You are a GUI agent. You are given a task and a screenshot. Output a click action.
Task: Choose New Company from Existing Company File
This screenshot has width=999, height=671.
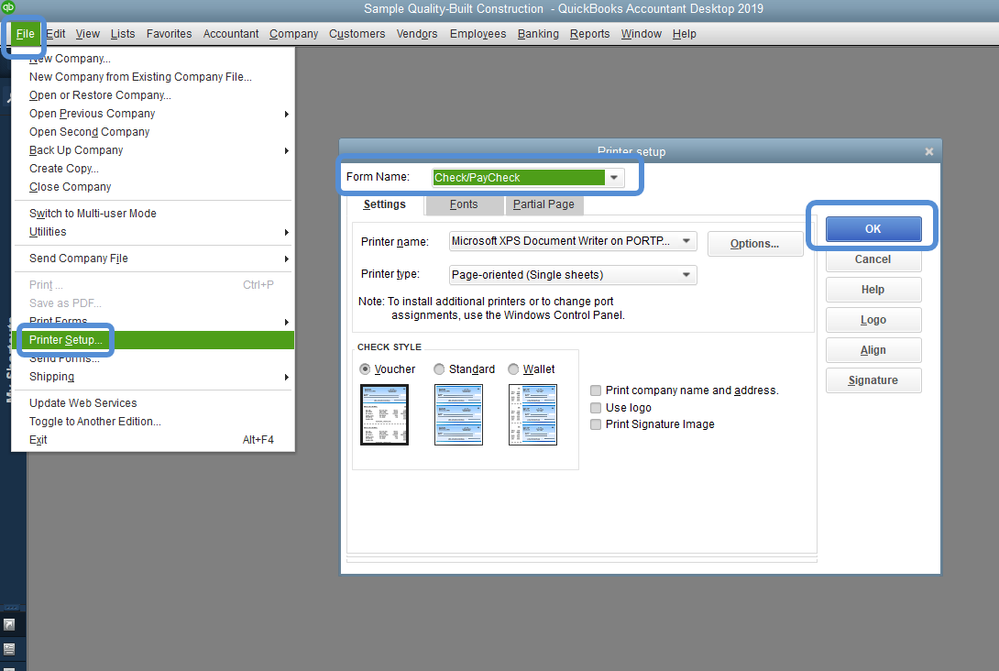(x=153, y=76)
